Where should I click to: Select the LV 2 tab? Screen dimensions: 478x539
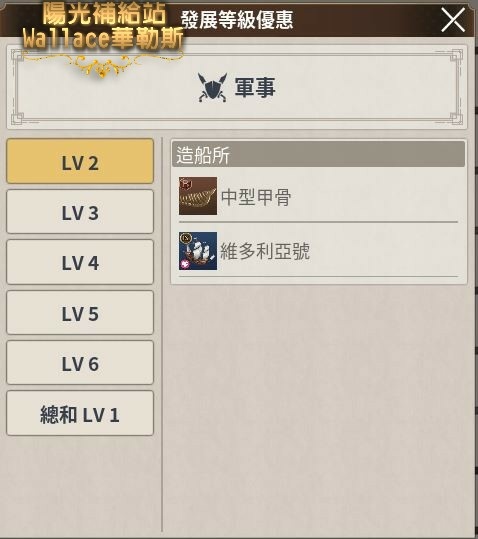(x=80, y=161)
